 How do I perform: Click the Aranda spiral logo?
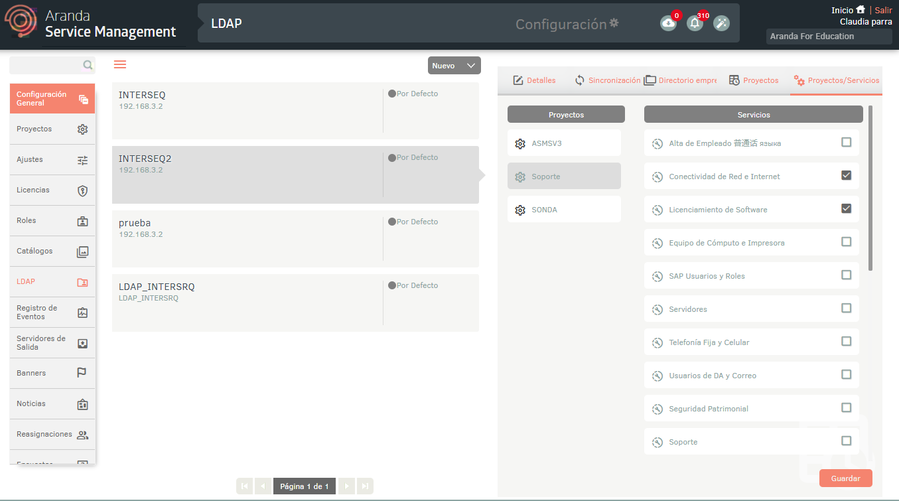tap(21, 21)
